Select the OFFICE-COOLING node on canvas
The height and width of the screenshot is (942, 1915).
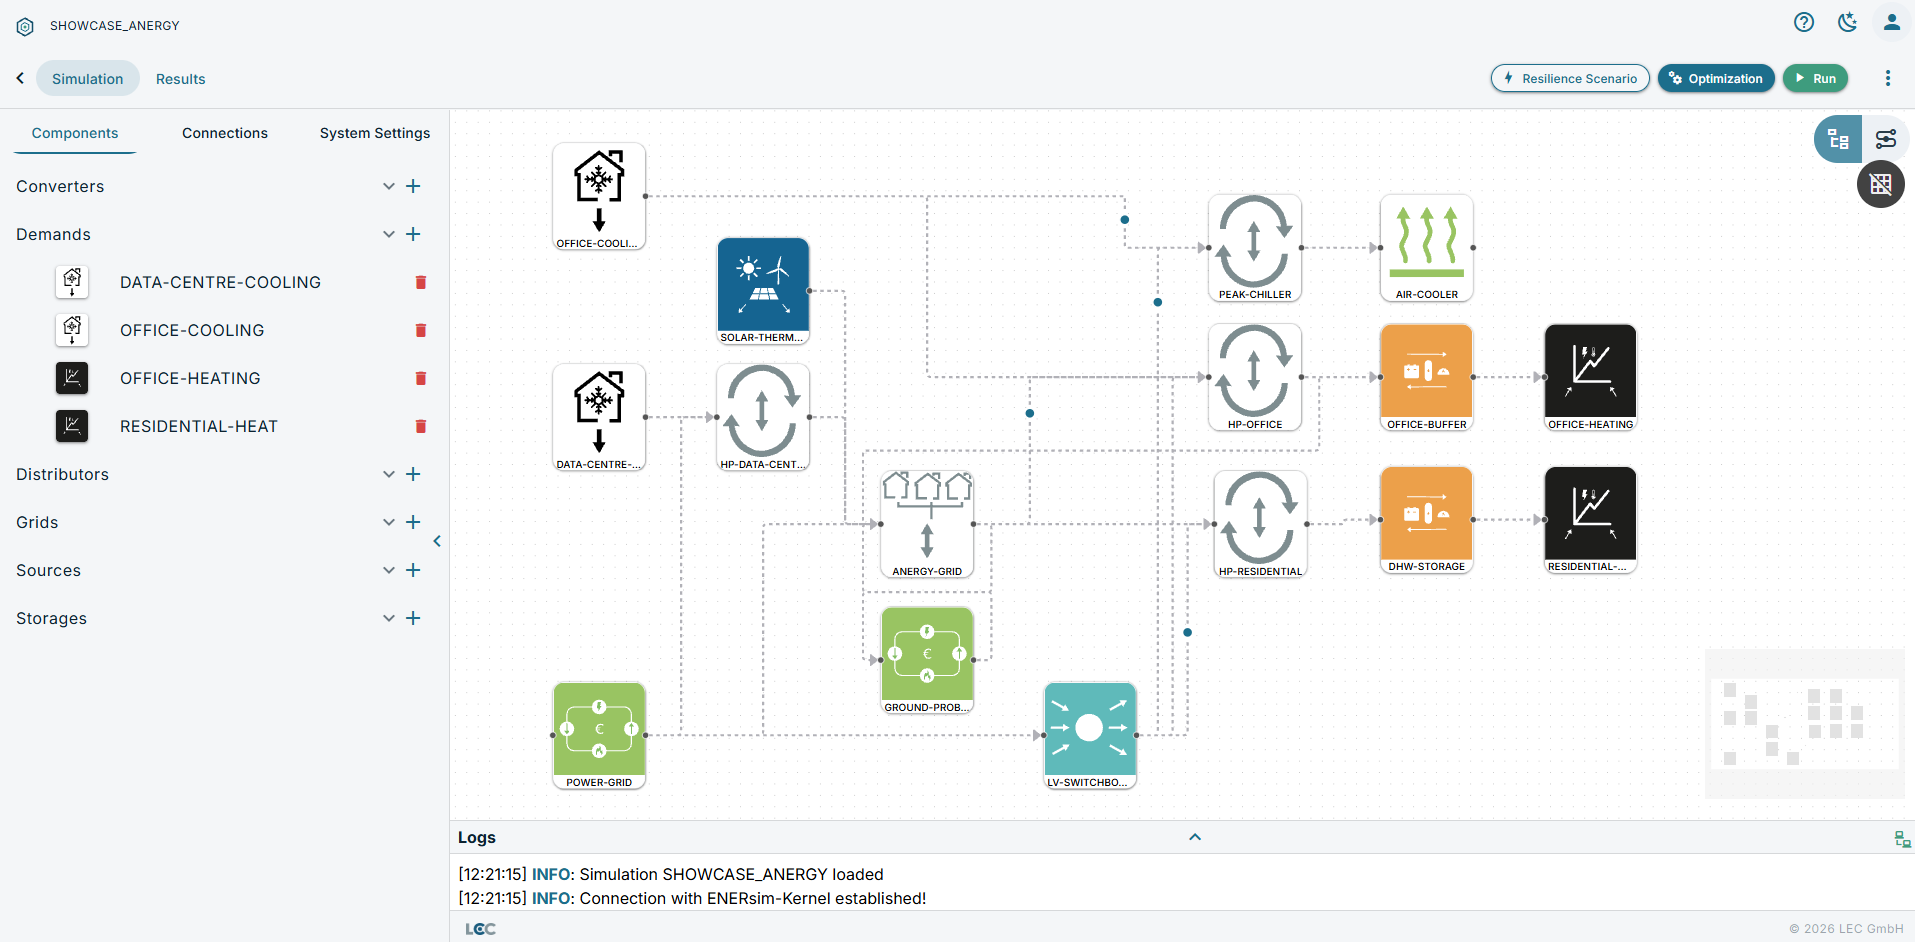(599, 196)
